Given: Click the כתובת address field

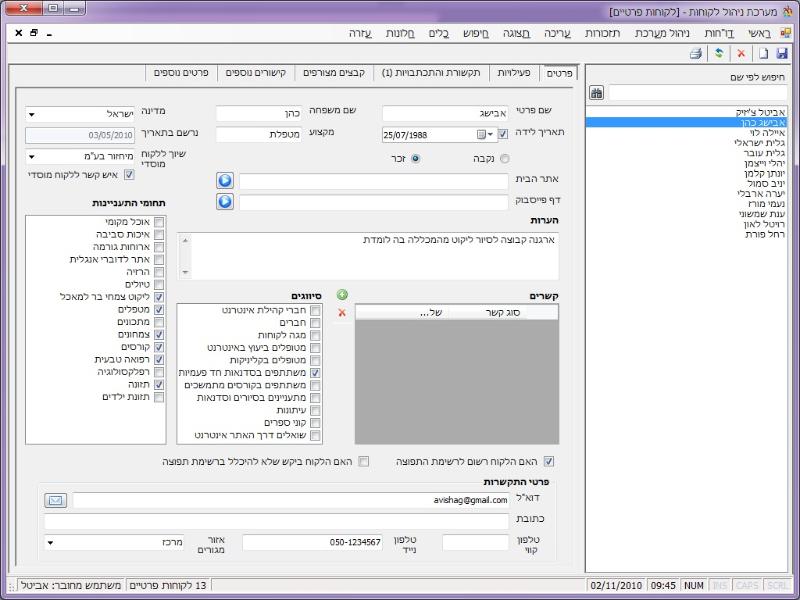Looking at the screenshot, I should [x=277, y=521].
